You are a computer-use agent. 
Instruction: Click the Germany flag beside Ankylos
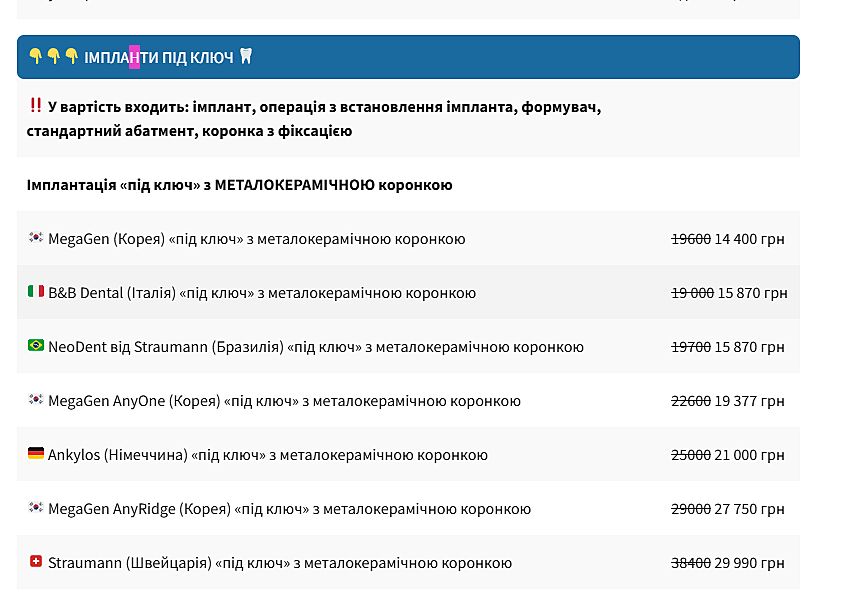pyautogui.click(x=36, y=454)
